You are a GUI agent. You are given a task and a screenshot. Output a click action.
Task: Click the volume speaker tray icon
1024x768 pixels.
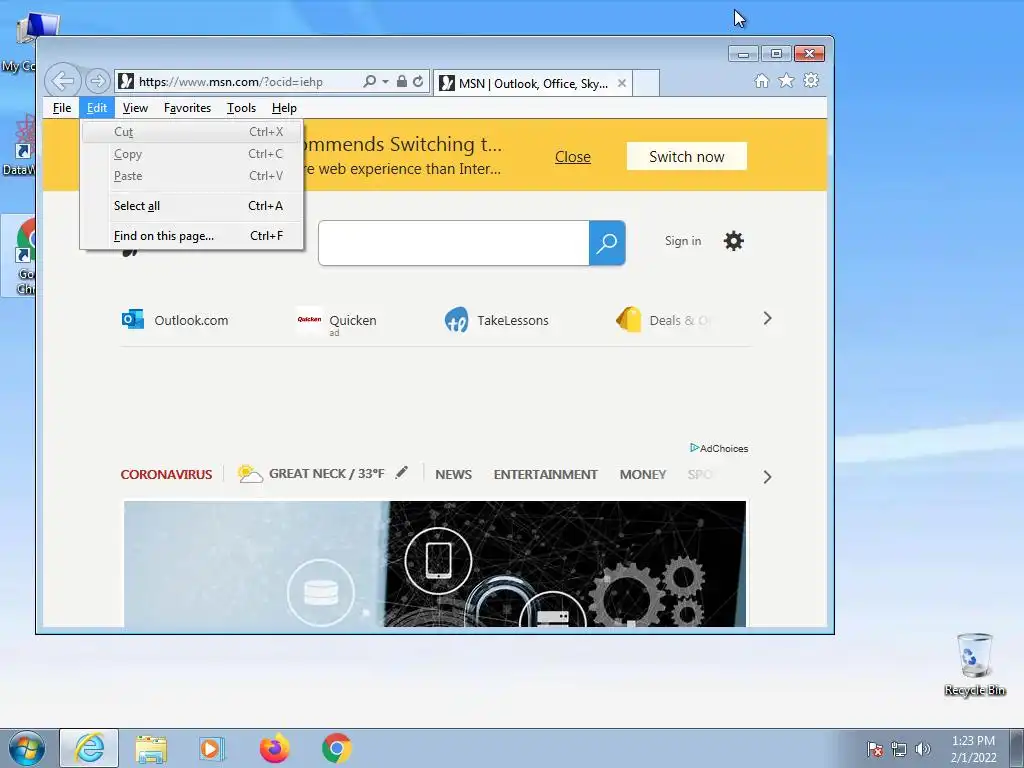923,749
